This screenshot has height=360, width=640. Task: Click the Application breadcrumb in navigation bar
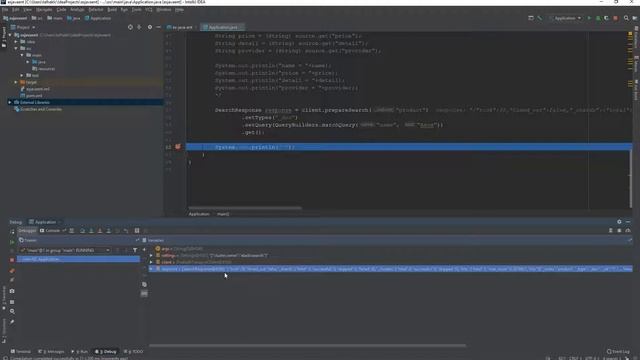(x=98, y=18)
